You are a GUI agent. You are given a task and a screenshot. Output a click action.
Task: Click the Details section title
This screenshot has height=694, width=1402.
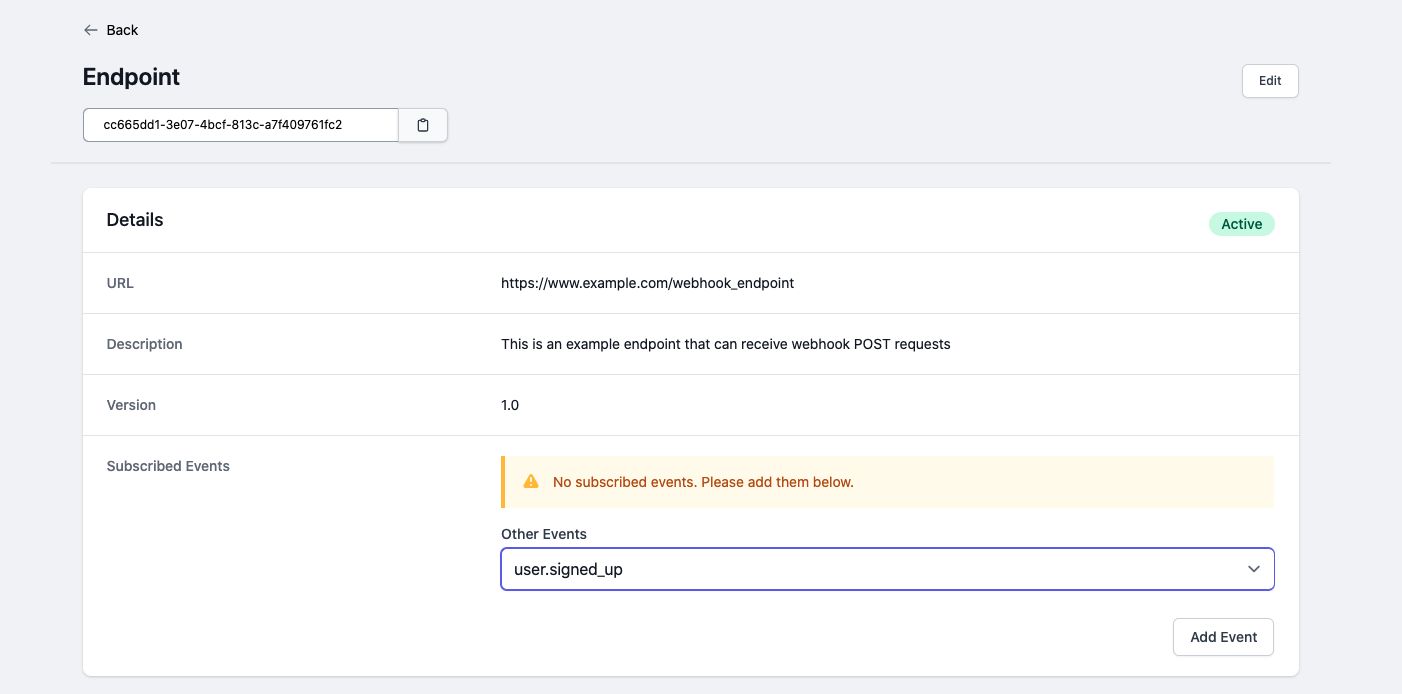(135, 220)
